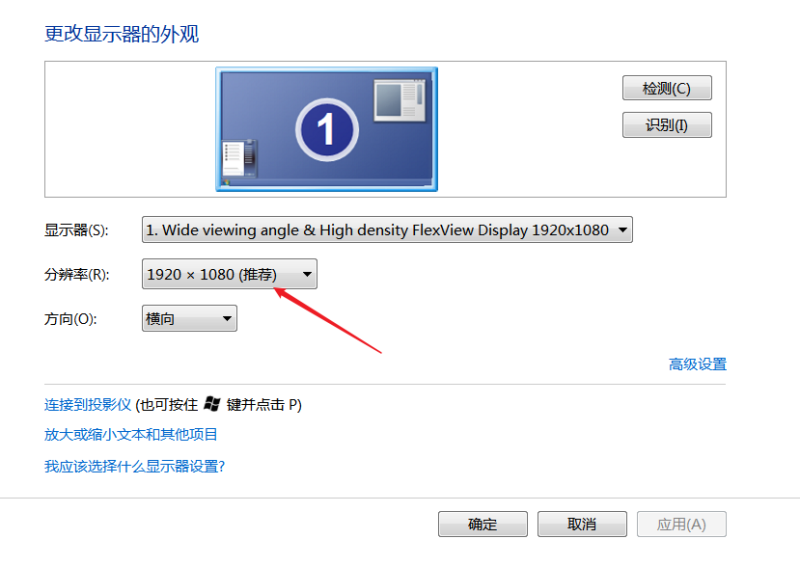Expand the display dropdown arrow
800x566 pixels.
pos(622,230)
